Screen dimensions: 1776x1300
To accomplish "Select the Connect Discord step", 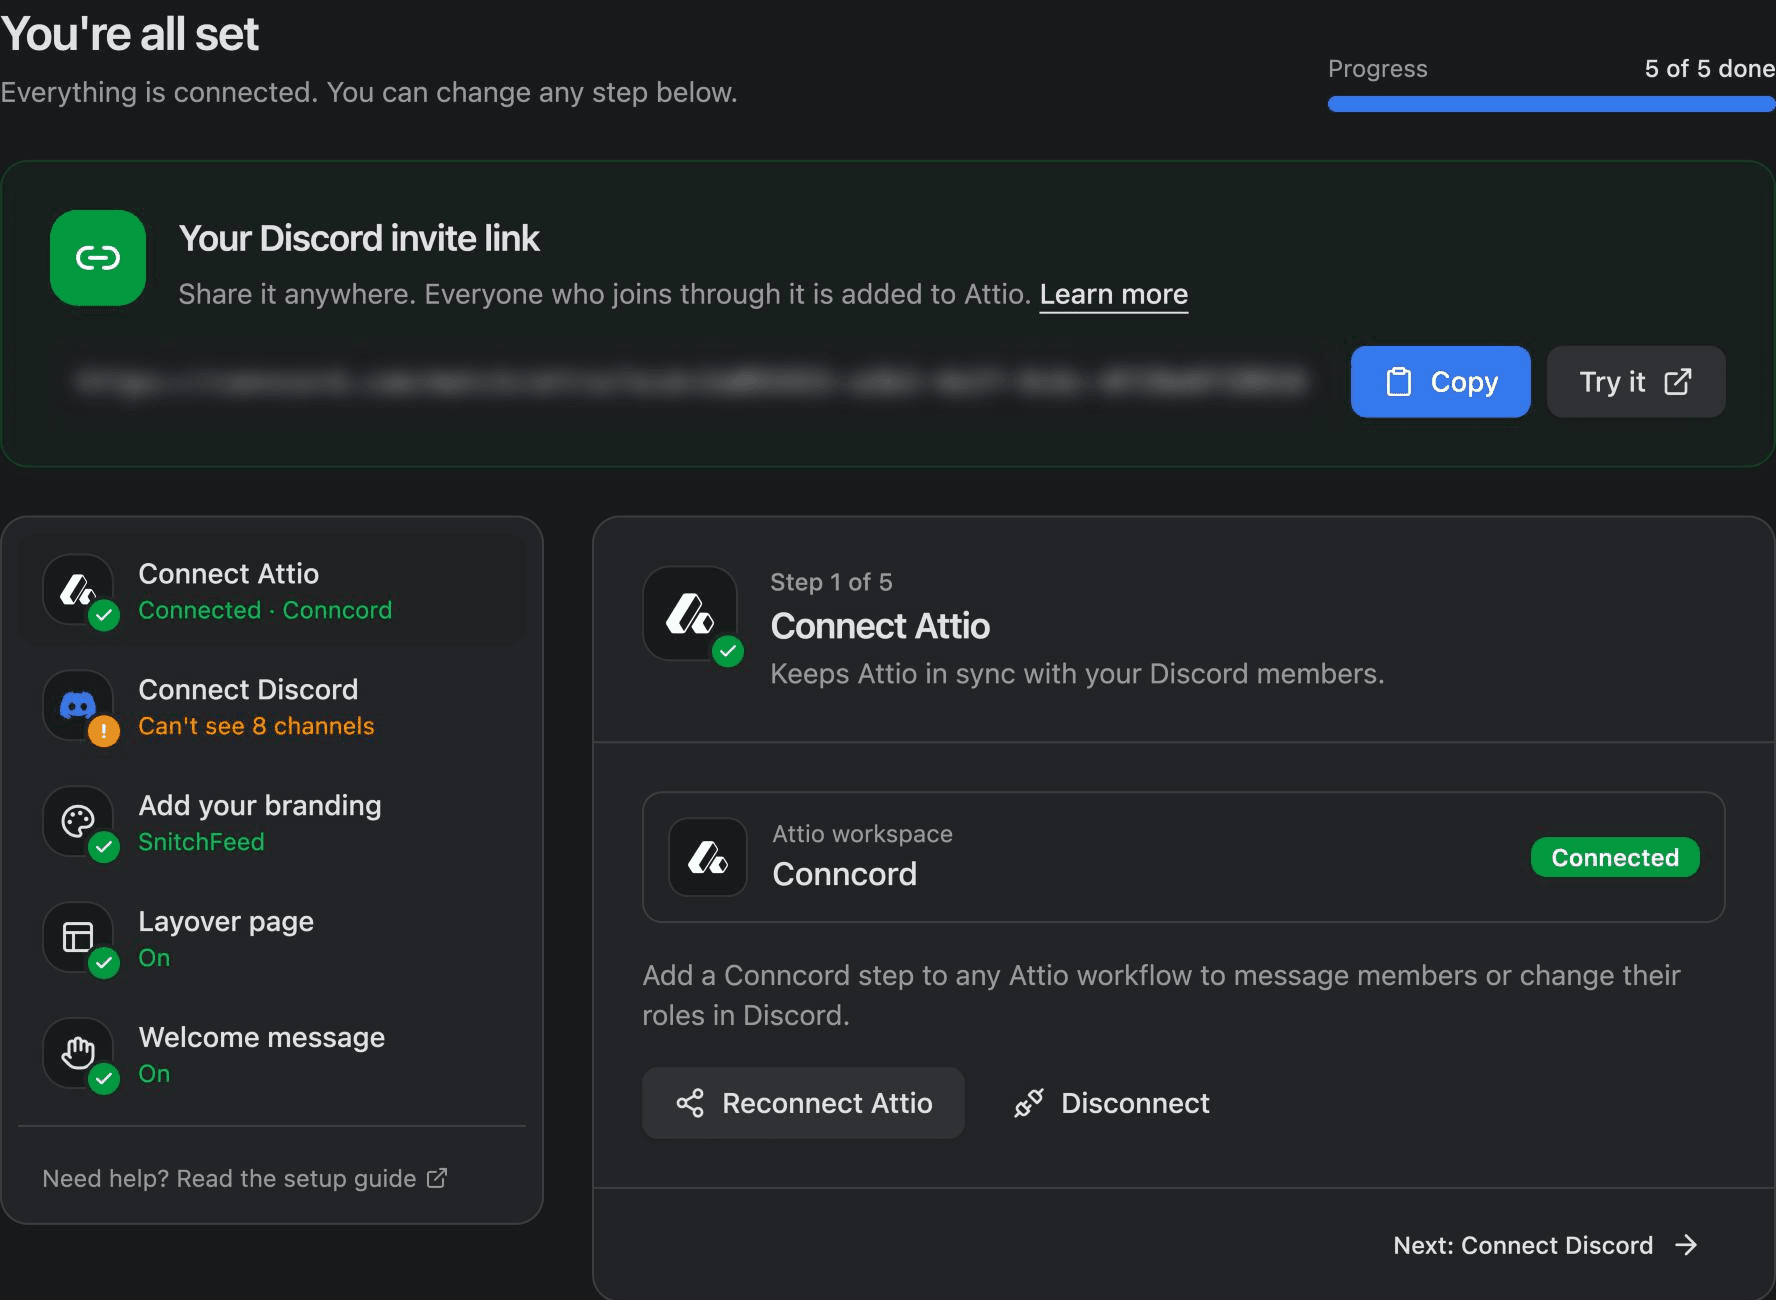I will tap(272, 706).
